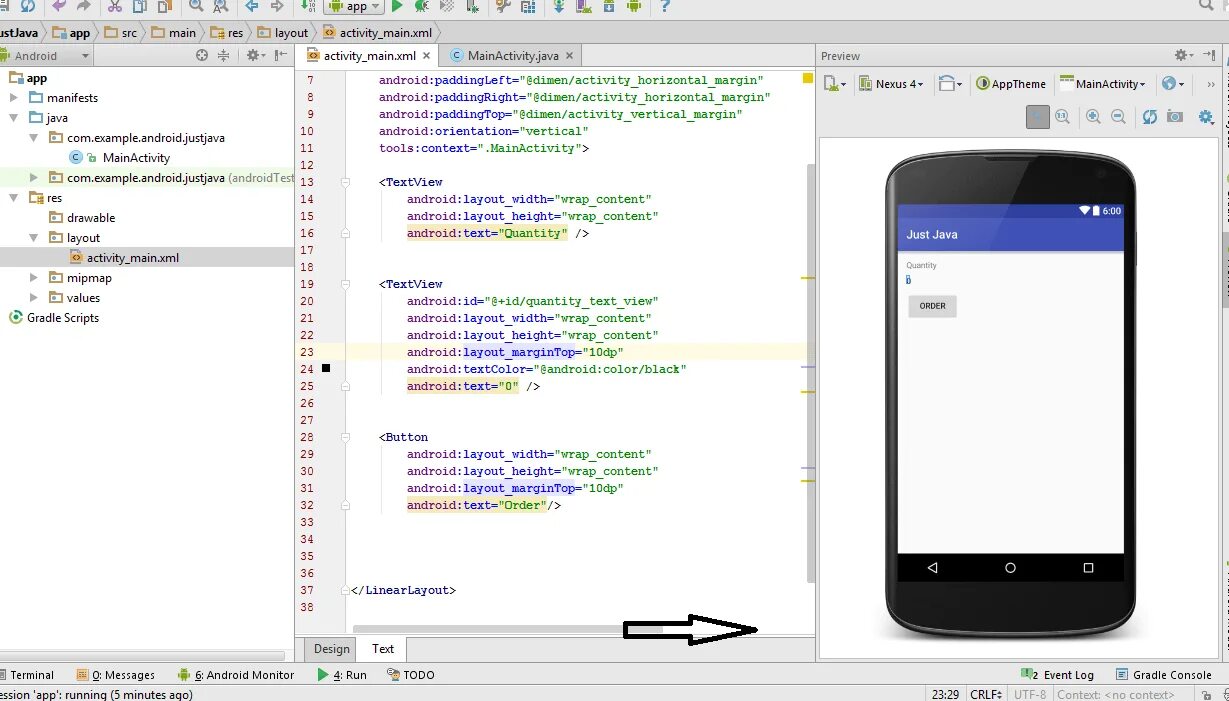Open the Gradle Console
The height and width of the screenshot is (701, 1229).
[1163, 675]
